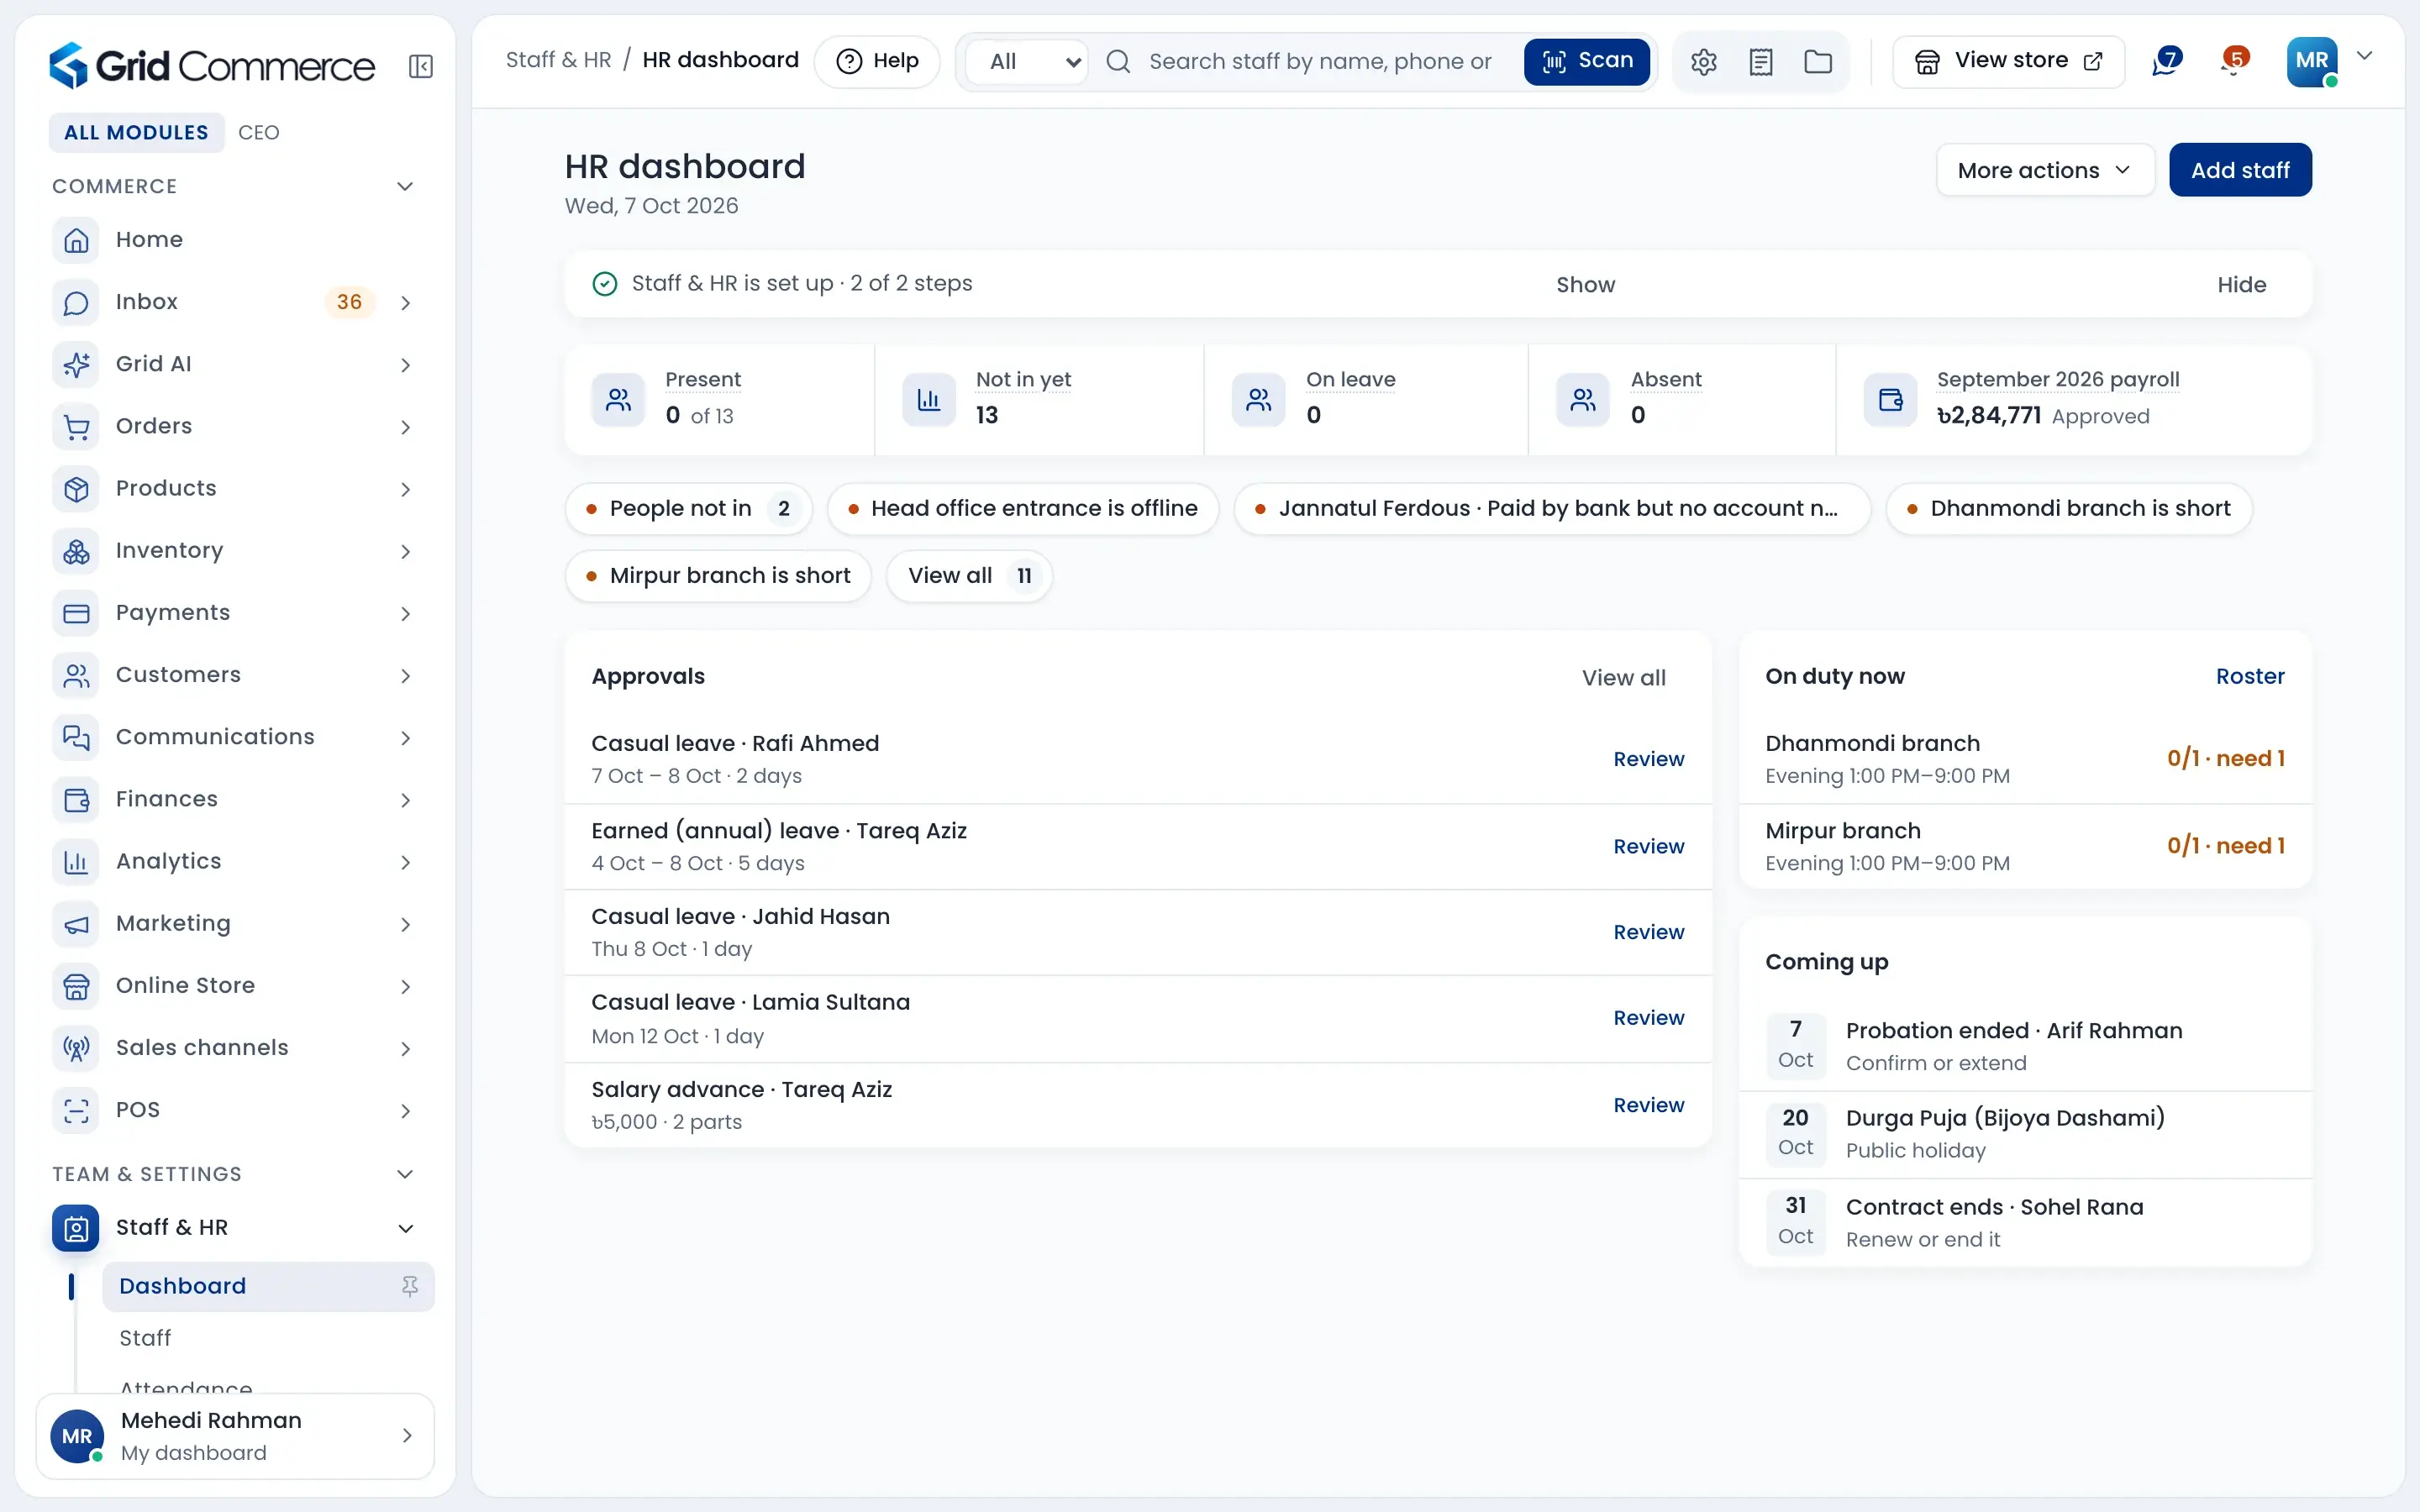Hide the Staff & HR setup banner
Image resolution: width=2420 pixels, height=1512 pixels.
click(2241, 285)
